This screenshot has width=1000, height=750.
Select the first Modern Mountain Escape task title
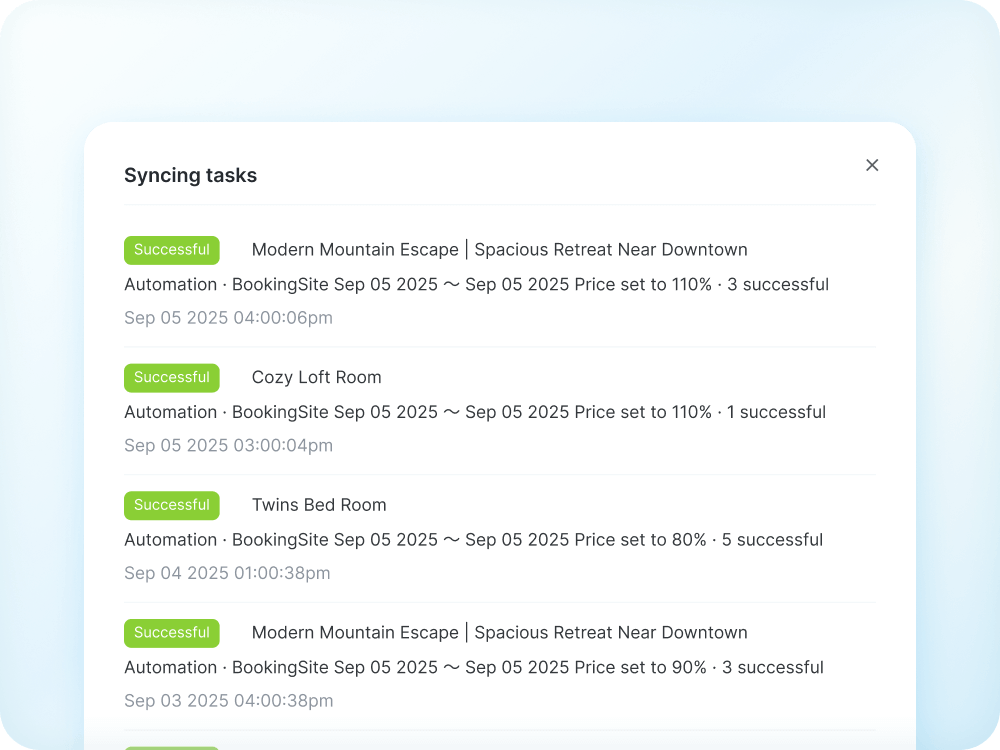click(x=501, y=249)
